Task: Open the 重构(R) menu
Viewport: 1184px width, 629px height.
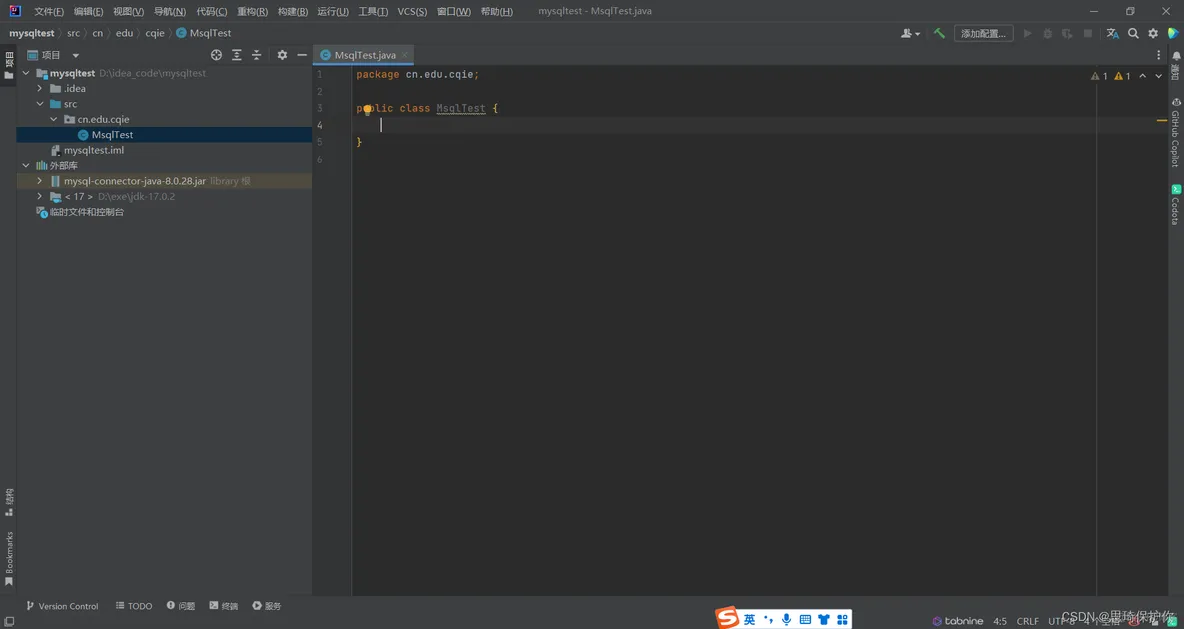Action: click(x=252, y=11)
